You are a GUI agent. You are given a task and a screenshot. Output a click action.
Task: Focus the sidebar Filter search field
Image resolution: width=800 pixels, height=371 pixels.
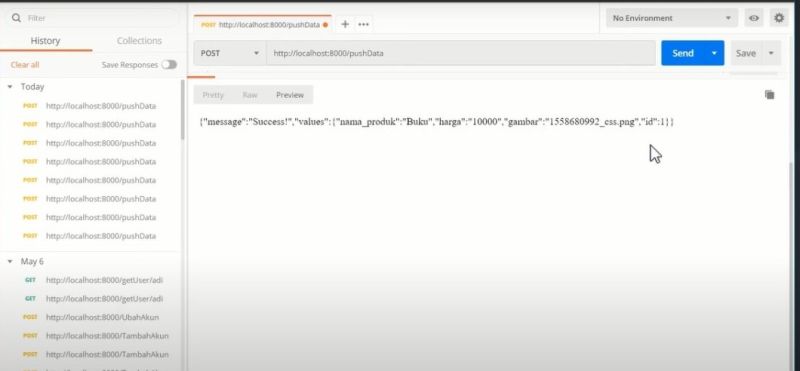point(92,18)
